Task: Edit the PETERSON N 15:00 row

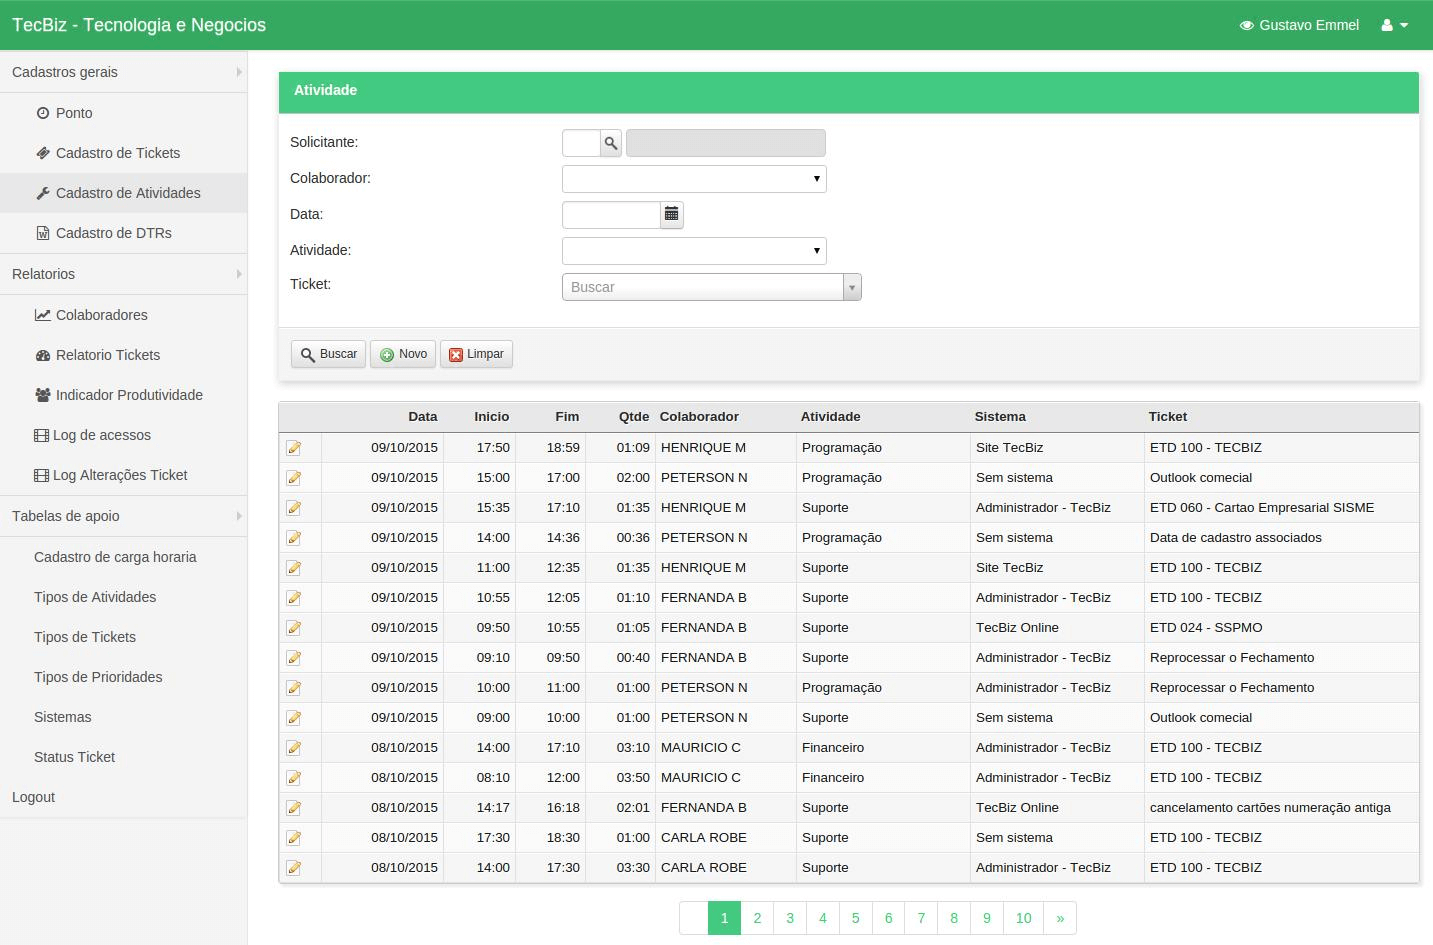Action: [x=294, y=478]
